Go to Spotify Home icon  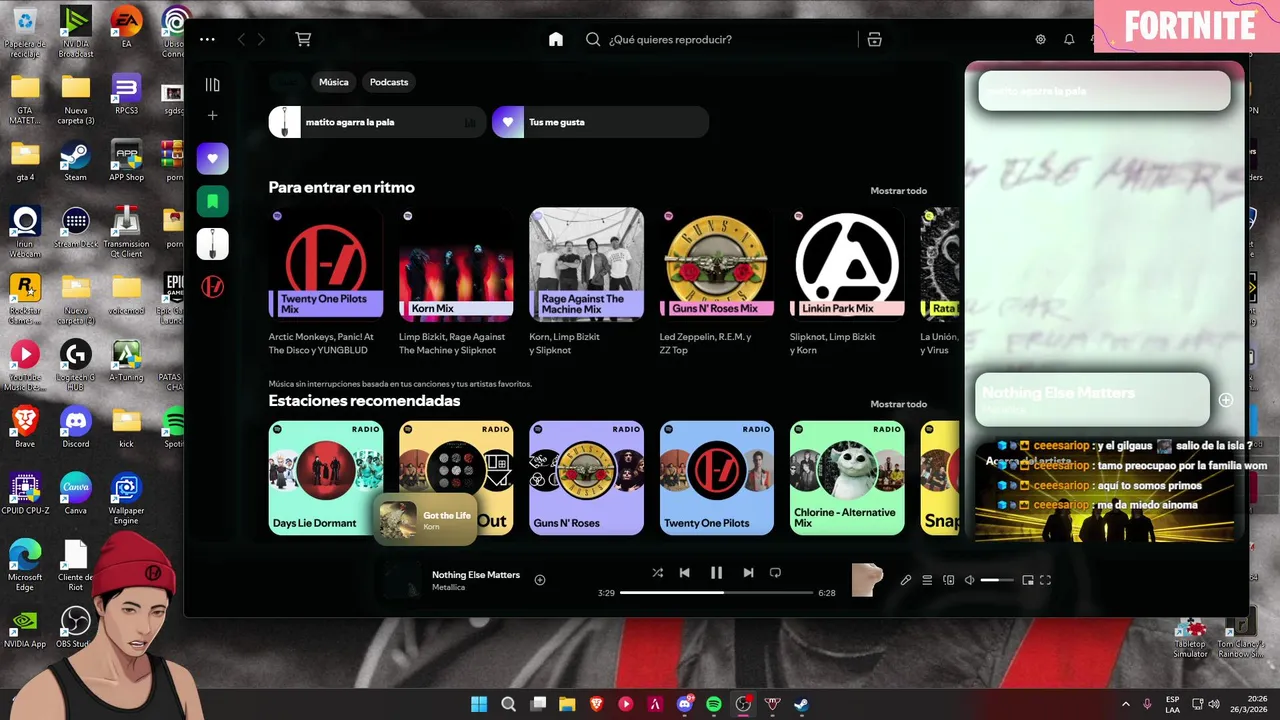556,39
